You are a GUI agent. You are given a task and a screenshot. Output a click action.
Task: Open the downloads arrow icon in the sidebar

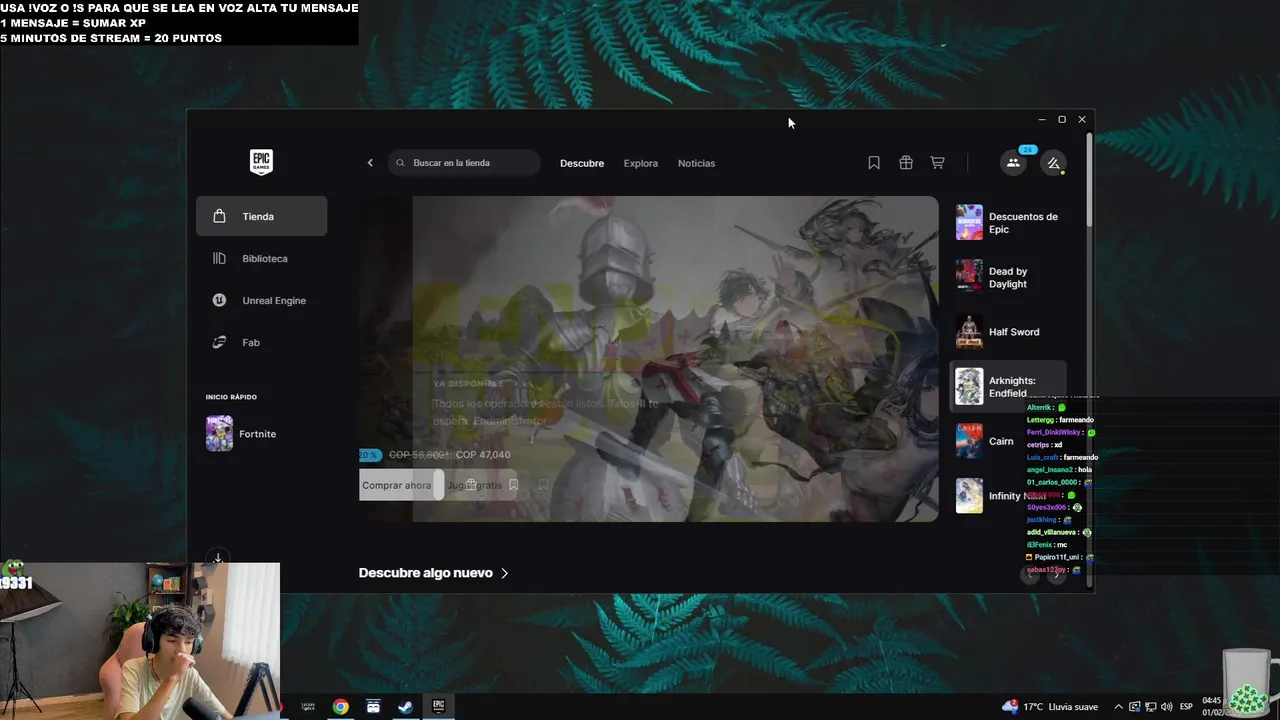point(218,559)
